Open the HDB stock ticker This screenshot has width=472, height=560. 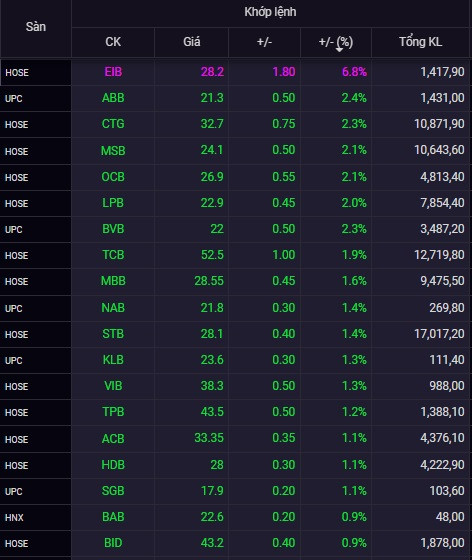coord(113,465)
